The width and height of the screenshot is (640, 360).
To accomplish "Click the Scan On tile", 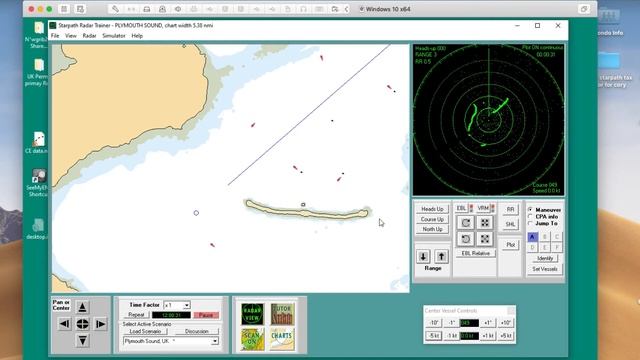I will pos(252,339).
